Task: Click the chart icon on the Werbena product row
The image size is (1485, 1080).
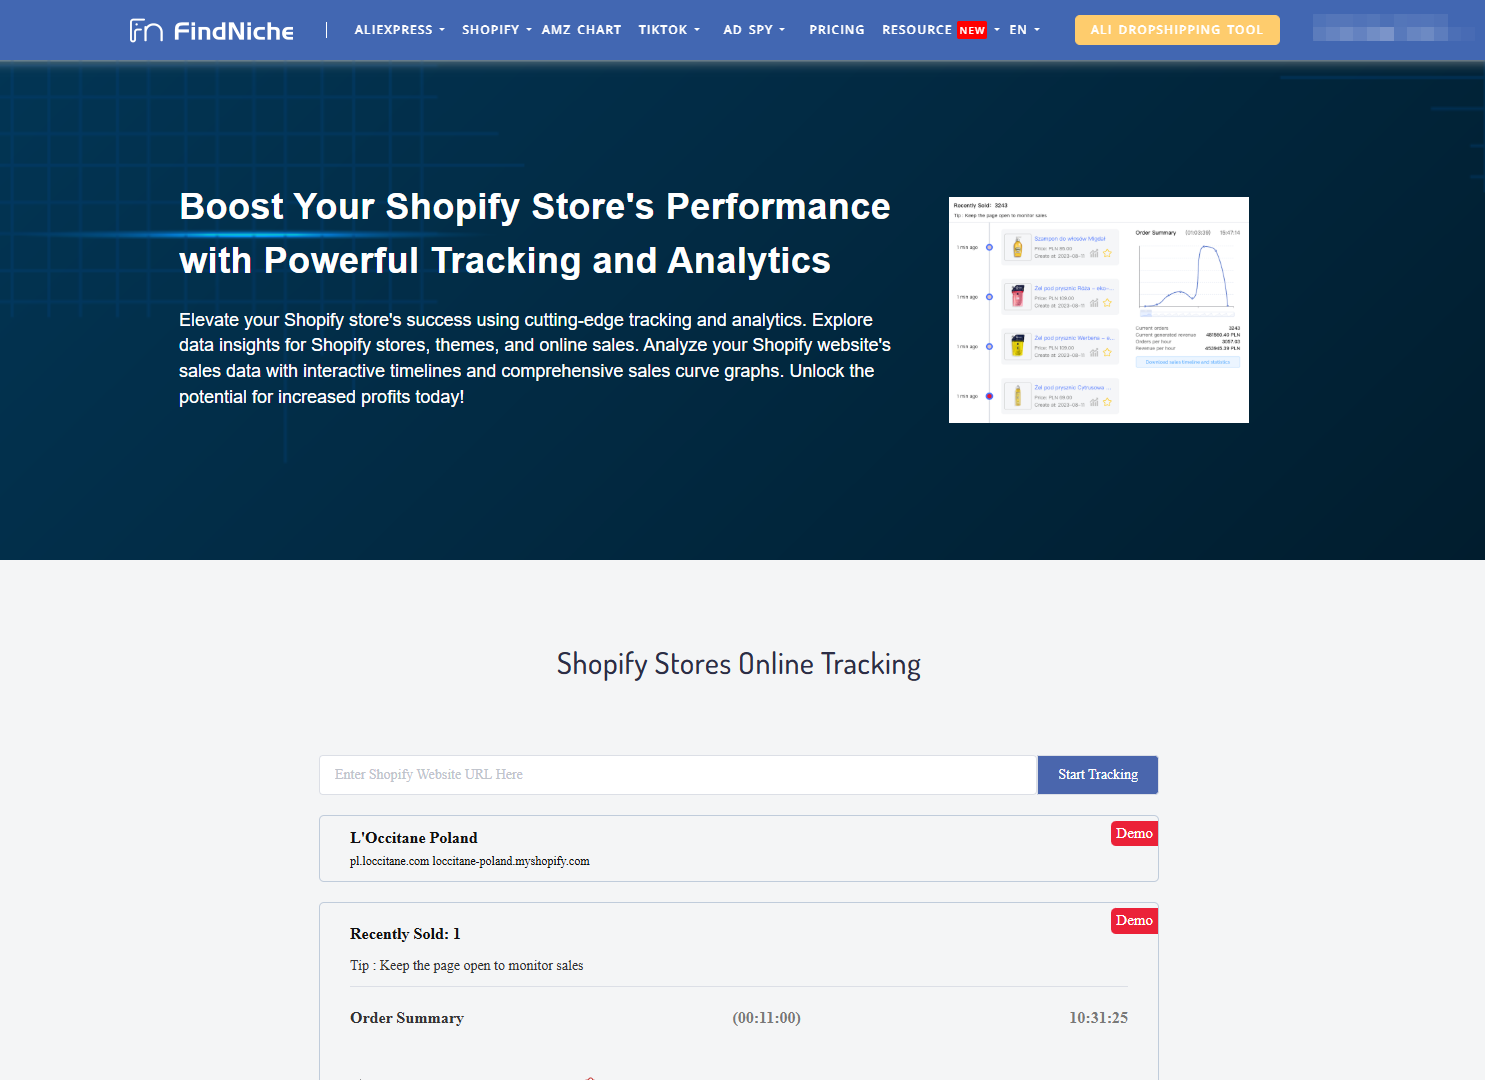Action: [1094, 351]
